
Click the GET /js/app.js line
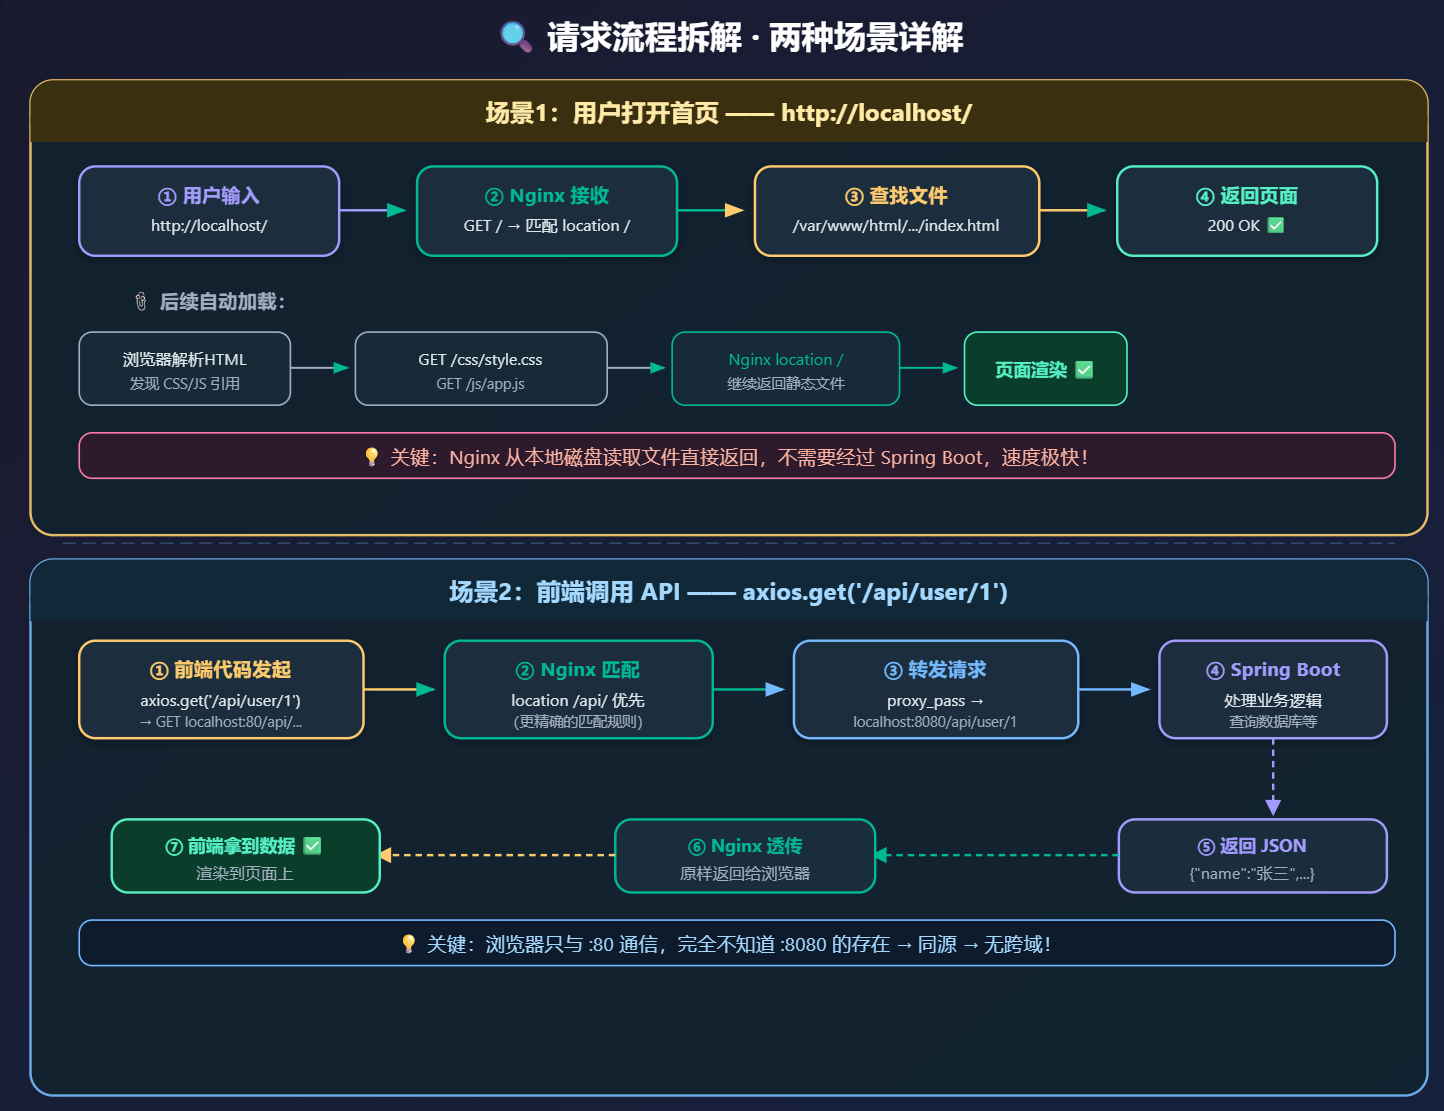click(x=481, y=383)
